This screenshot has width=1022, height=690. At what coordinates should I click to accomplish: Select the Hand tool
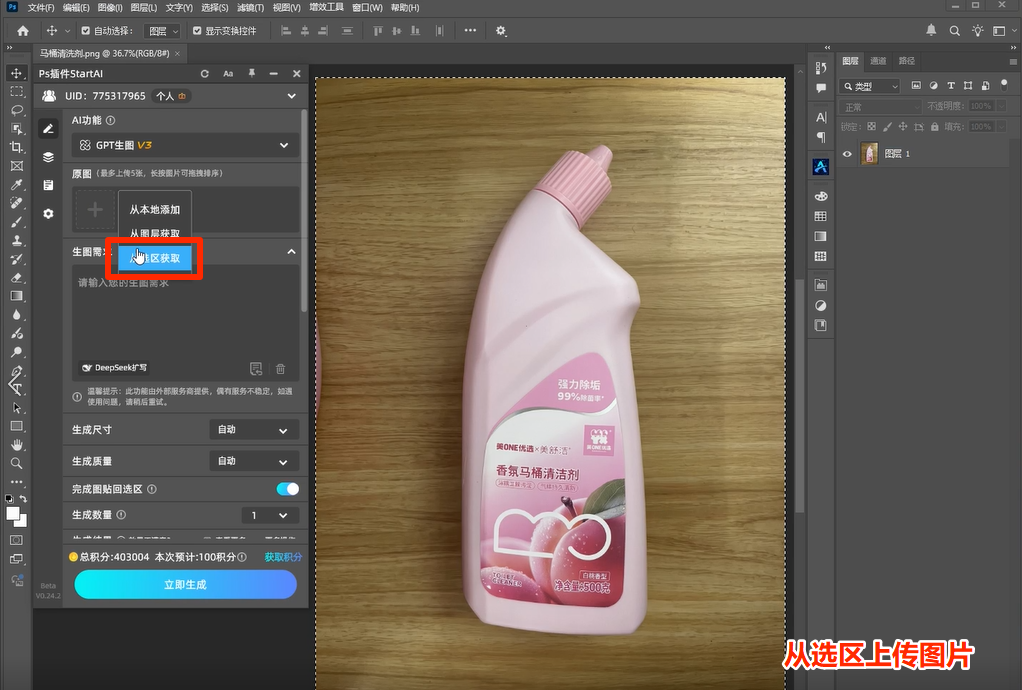click(x=16, y=445)
